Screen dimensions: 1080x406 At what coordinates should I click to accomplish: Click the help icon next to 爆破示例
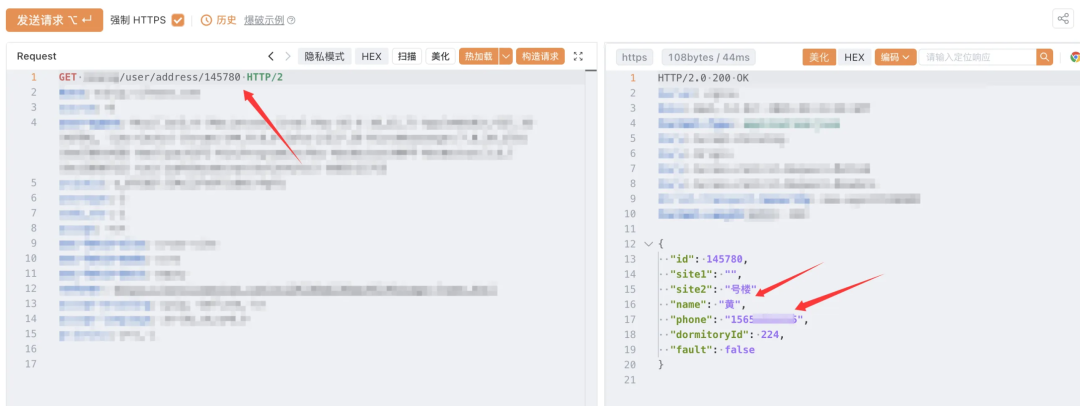pos(291,21)
